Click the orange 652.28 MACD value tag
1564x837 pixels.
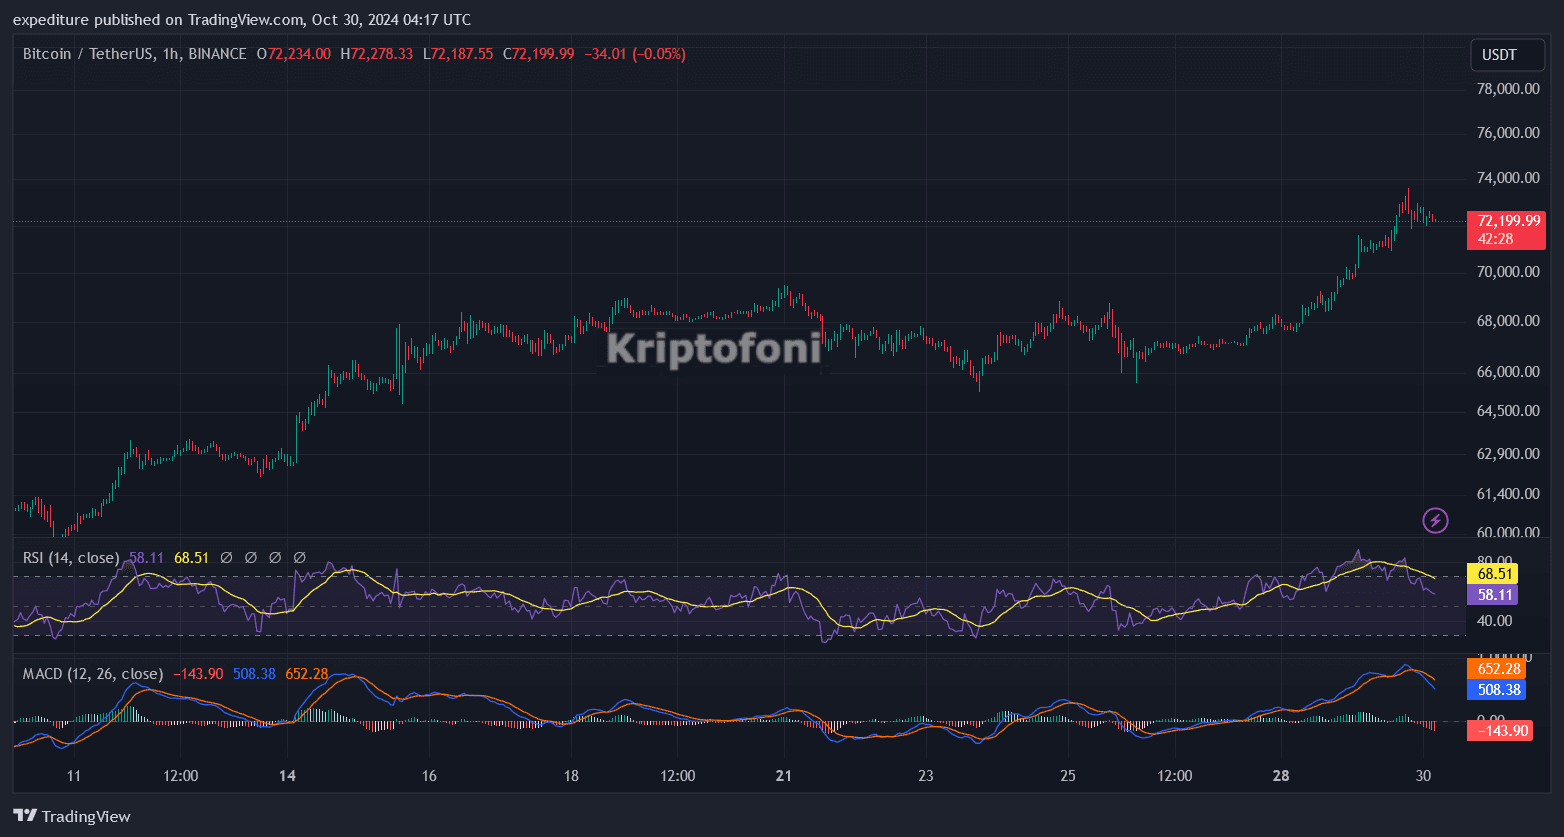1497,668
